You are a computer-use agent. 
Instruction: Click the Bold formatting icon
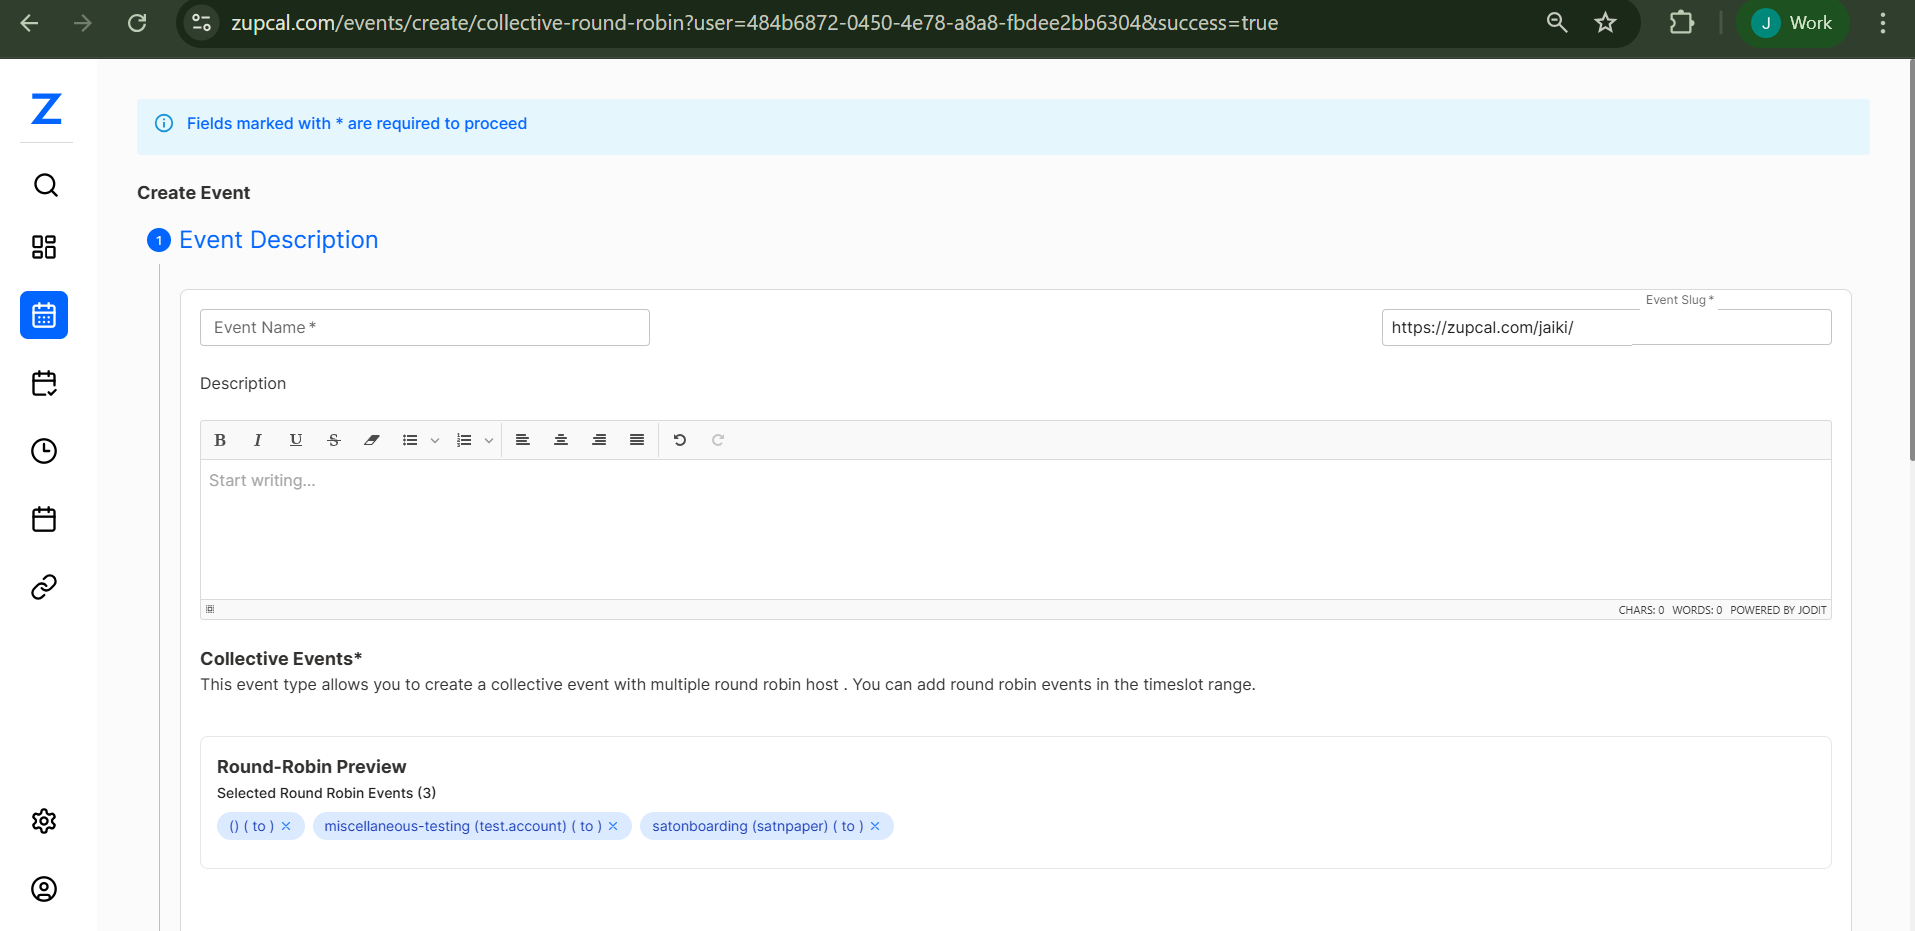[220, 440]
